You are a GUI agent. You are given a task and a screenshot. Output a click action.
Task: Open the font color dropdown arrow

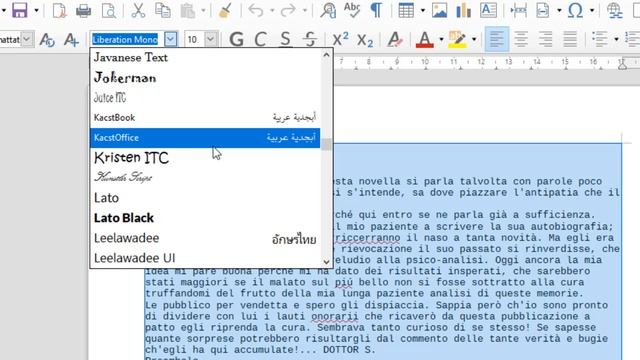click(441, 40)
